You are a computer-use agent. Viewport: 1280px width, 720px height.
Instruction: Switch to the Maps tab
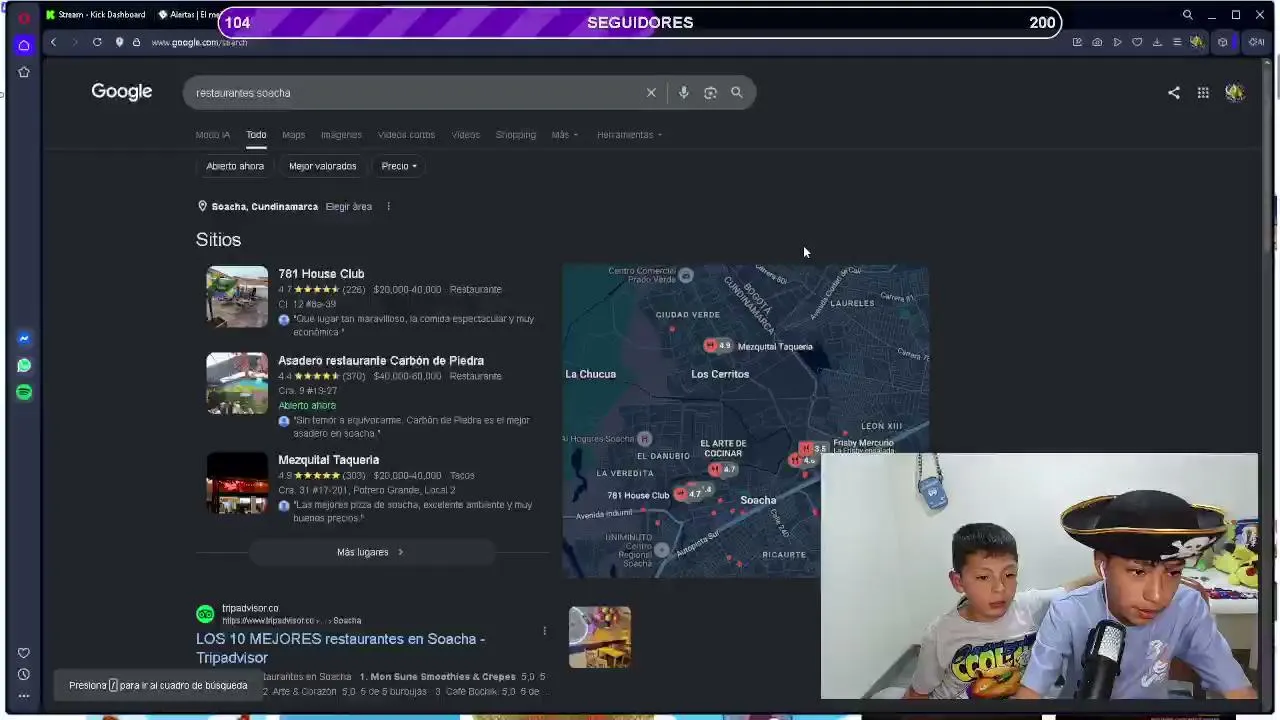pos(293,135)
